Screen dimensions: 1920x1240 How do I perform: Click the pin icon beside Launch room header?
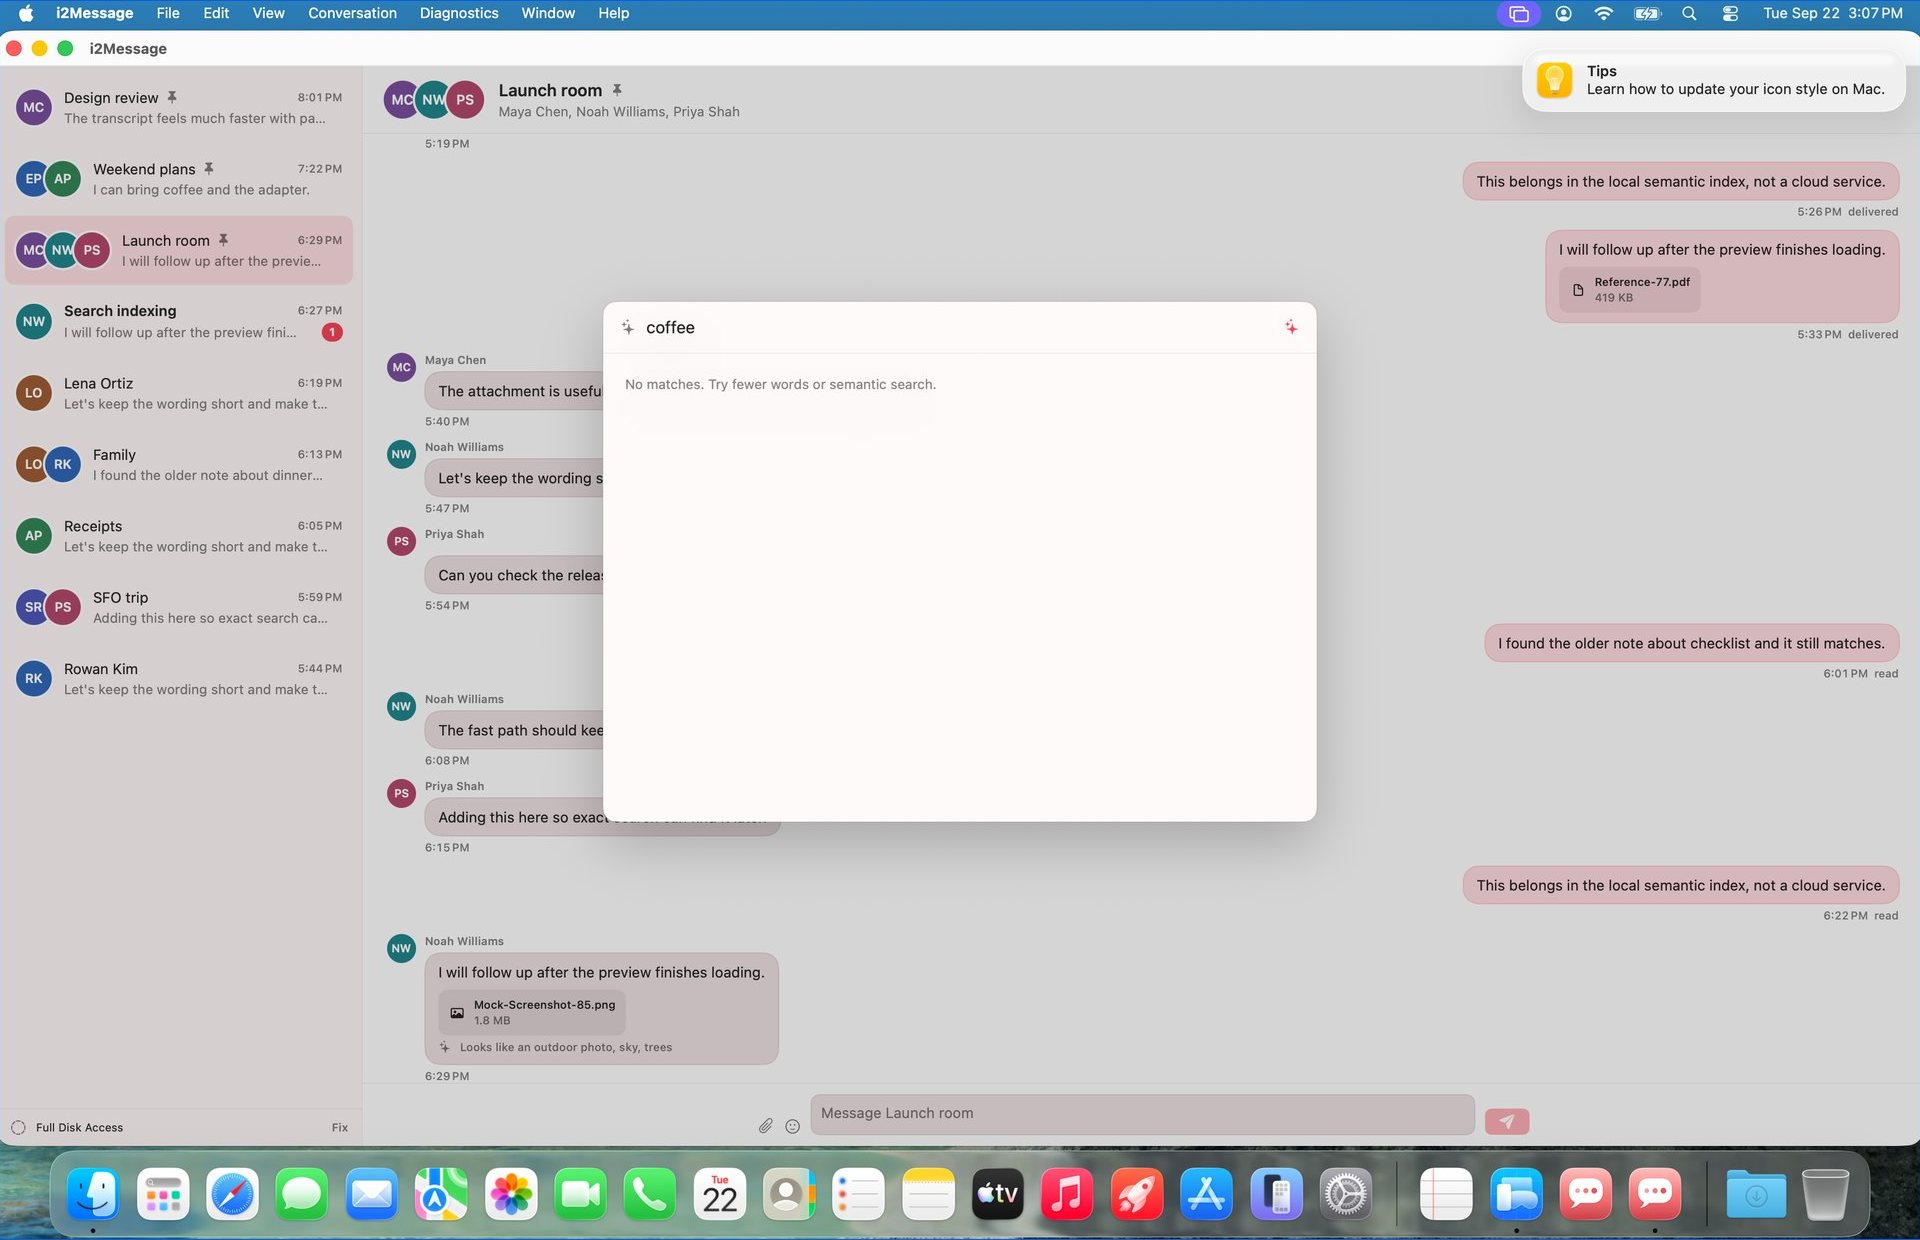coord(617,90)
